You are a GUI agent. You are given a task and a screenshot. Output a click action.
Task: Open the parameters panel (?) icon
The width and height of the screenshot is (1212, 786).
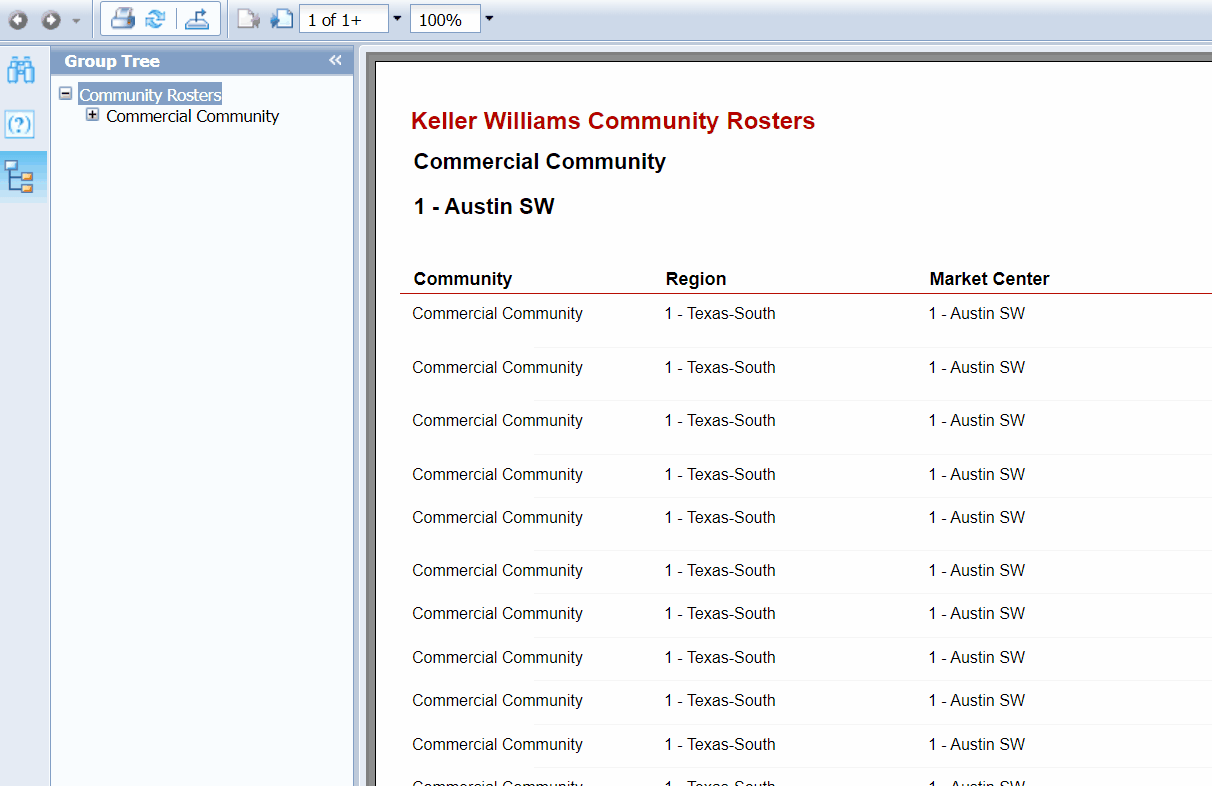pyautogui.click(x=20, y=125)
